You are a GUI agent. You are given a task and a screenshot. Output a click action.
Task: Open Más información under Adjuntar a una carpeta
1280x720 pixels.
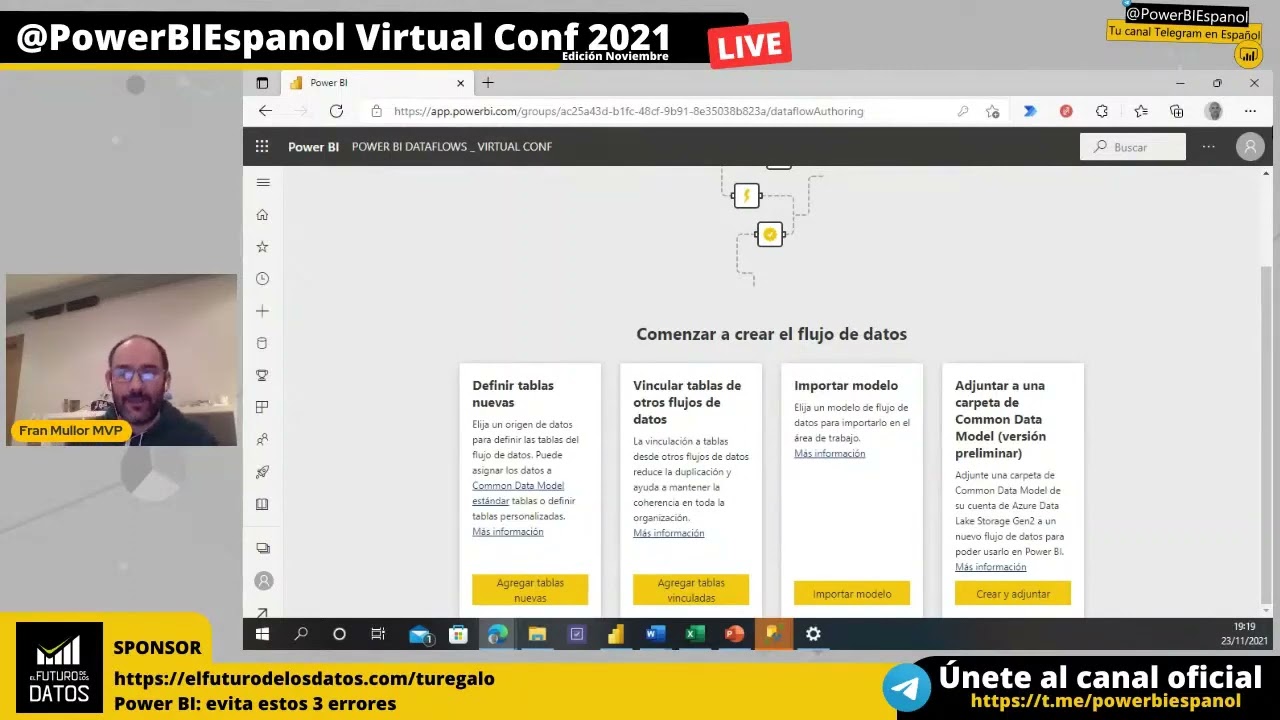991,567
